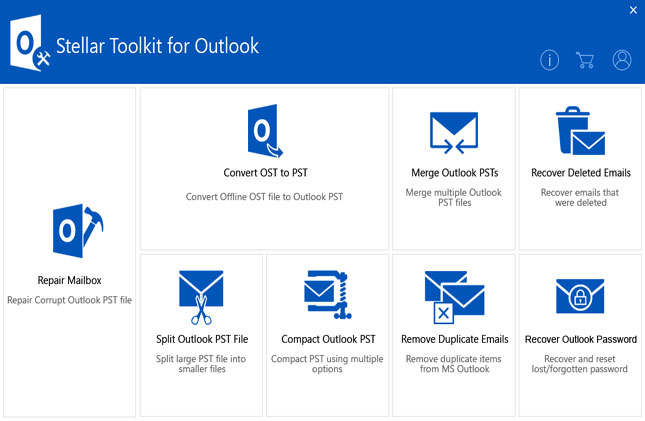Select the Split Outlook PST File title
Image resolution: width=645 pixels, height=421 pixels.
tap(202, 339)
